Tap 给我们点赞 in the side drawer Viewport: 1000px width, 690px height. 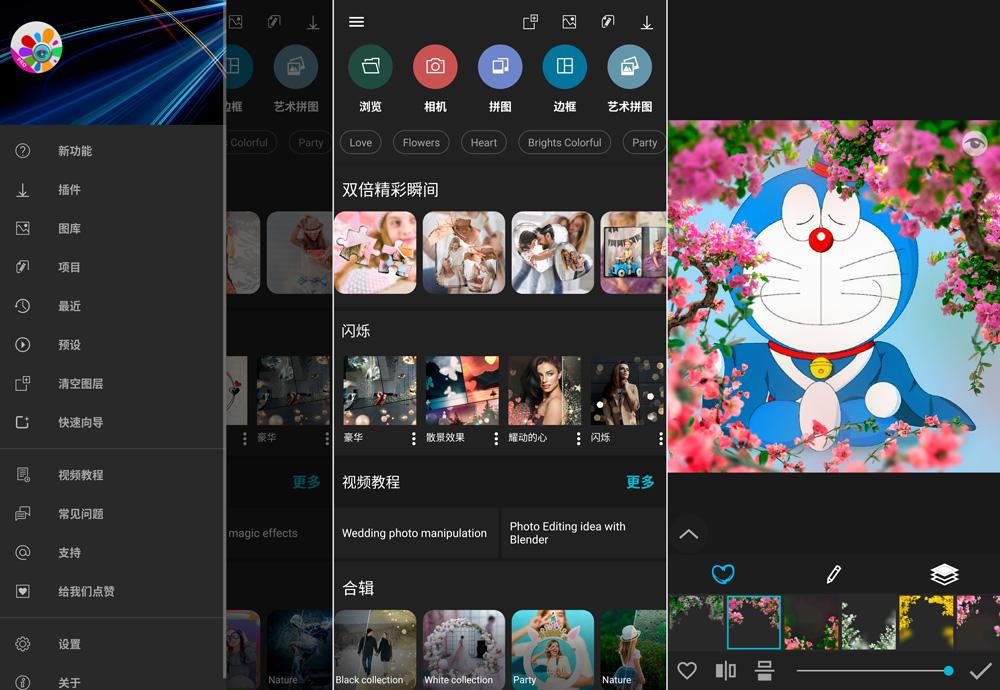click(112, 592)
